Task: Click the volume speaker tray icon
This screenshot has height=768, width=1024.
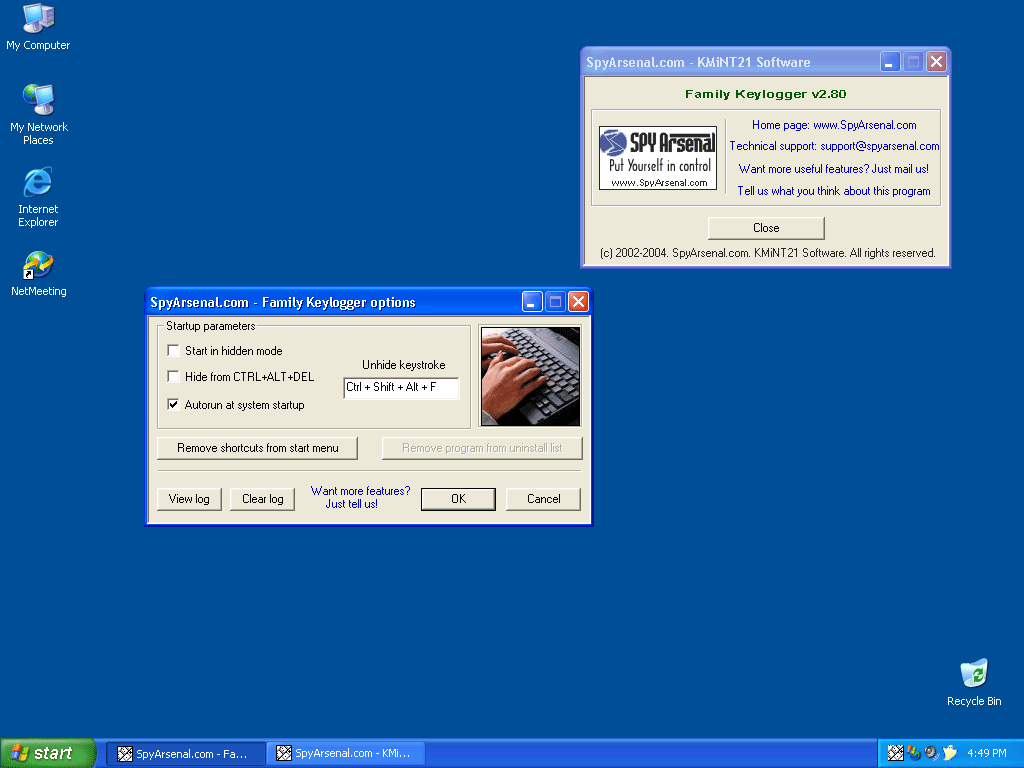Action: pos(930,753)
